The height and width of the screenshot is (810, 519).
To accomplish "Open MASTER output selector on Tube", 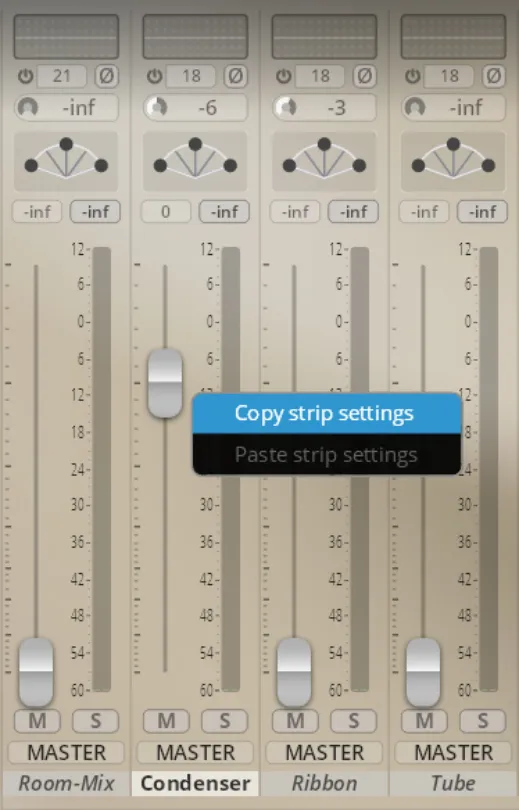I will [453, 753].
